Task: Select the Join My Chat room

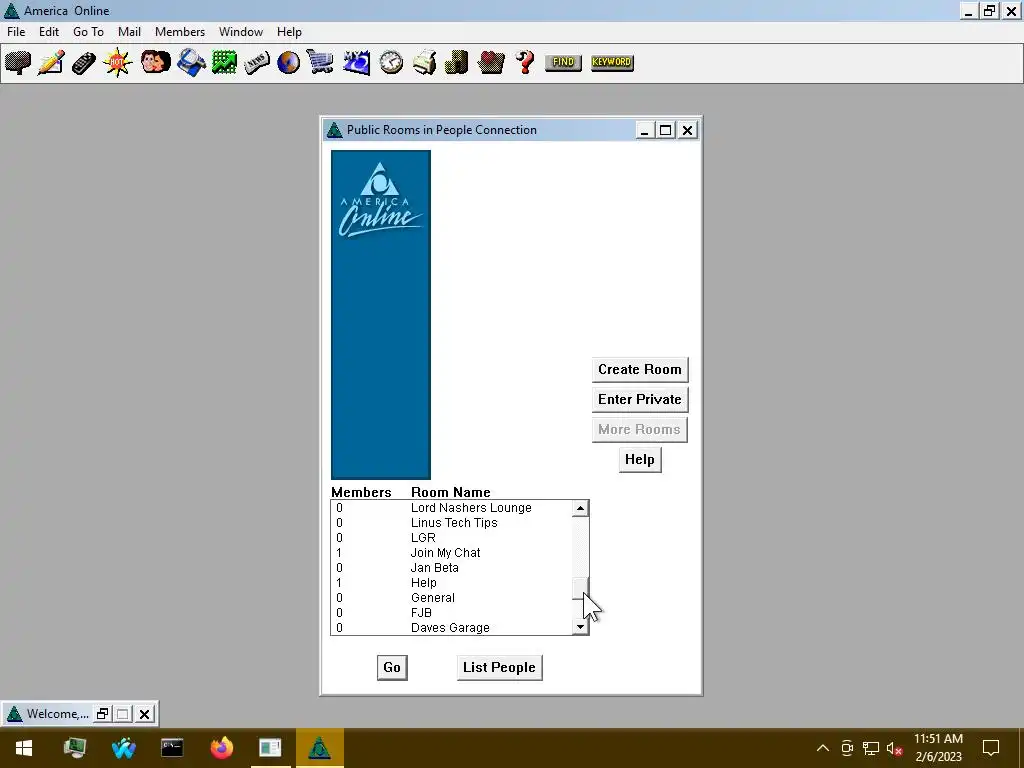Action: [451, 553]
